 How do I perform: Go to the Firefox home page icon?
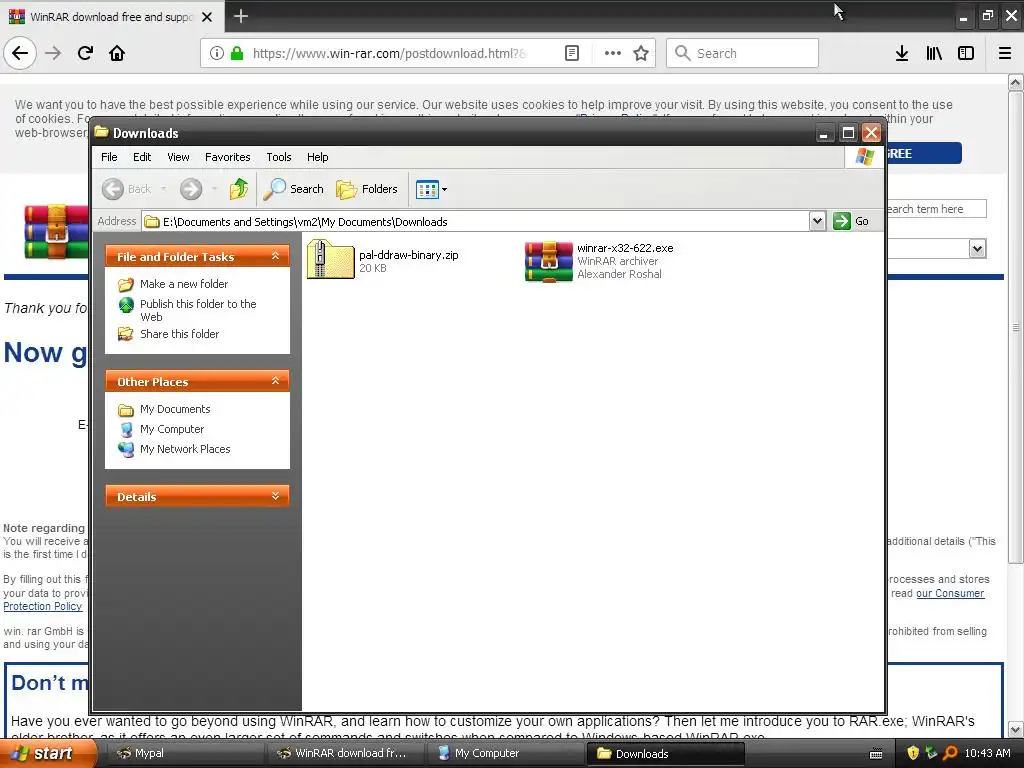coord(117,53)
